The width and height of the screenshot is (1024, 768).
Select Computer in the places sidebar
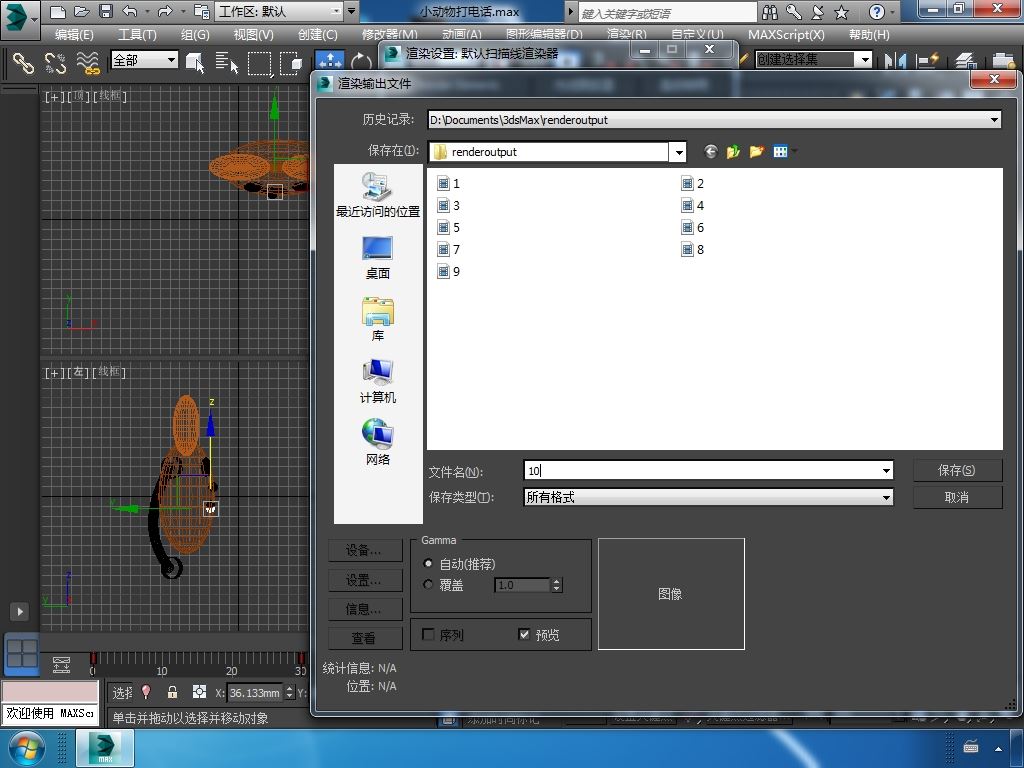point(377,381)
